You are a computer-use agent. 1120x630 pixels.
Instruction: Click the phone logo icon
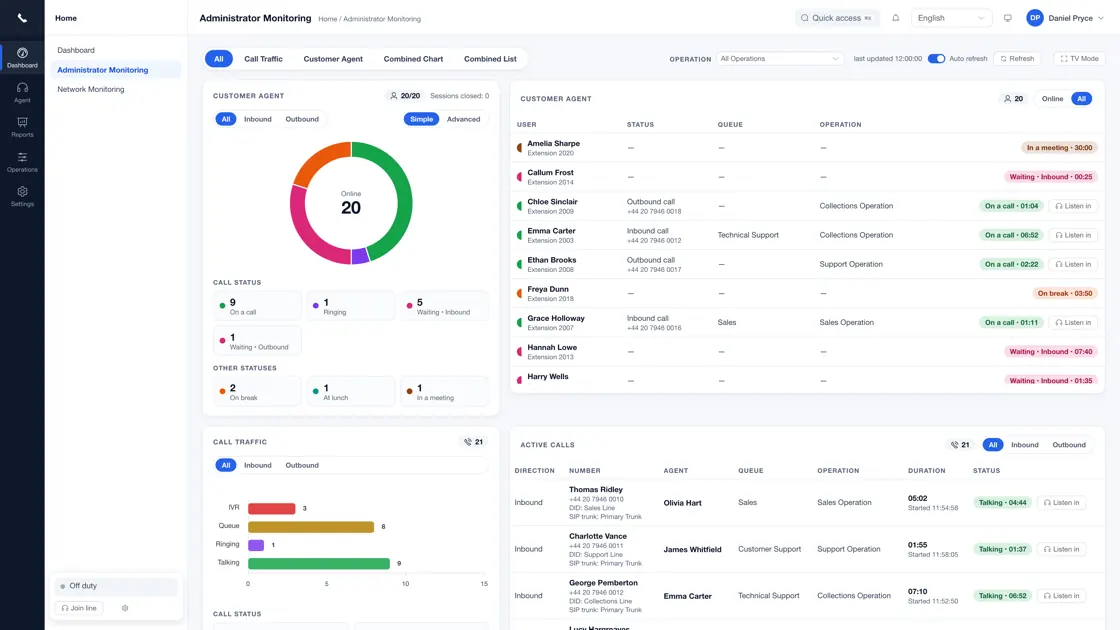[x=22, y=18]
